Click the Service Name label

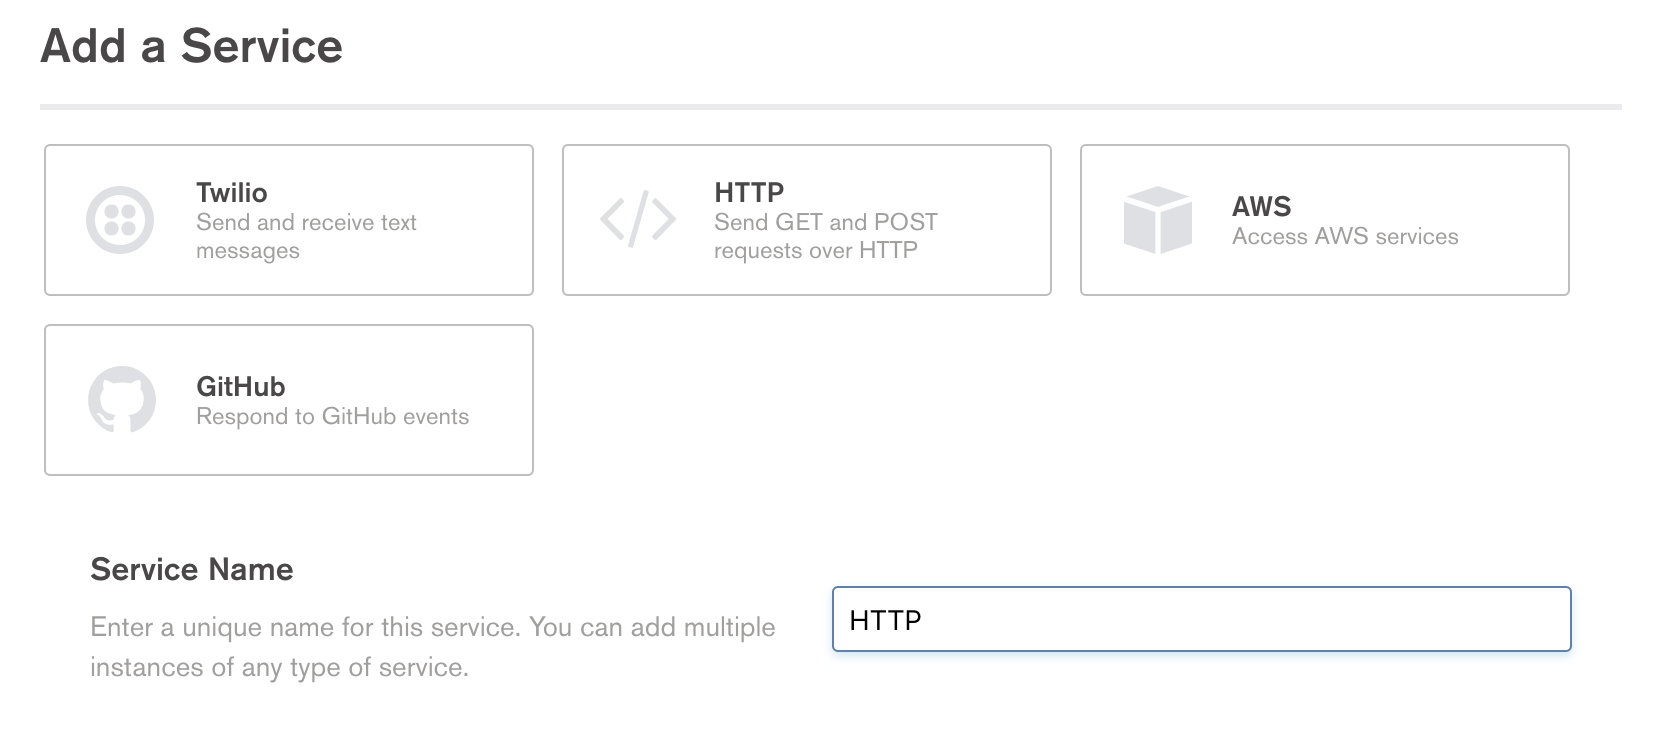[192, 569]
